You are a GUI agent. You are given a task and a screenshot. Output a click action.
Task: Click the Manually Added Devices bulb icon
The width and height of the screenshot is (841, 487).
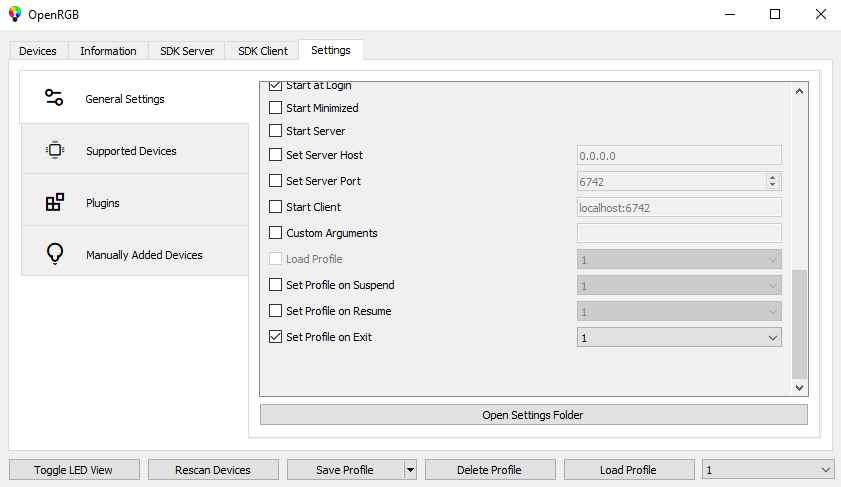[x=55, y=254]
